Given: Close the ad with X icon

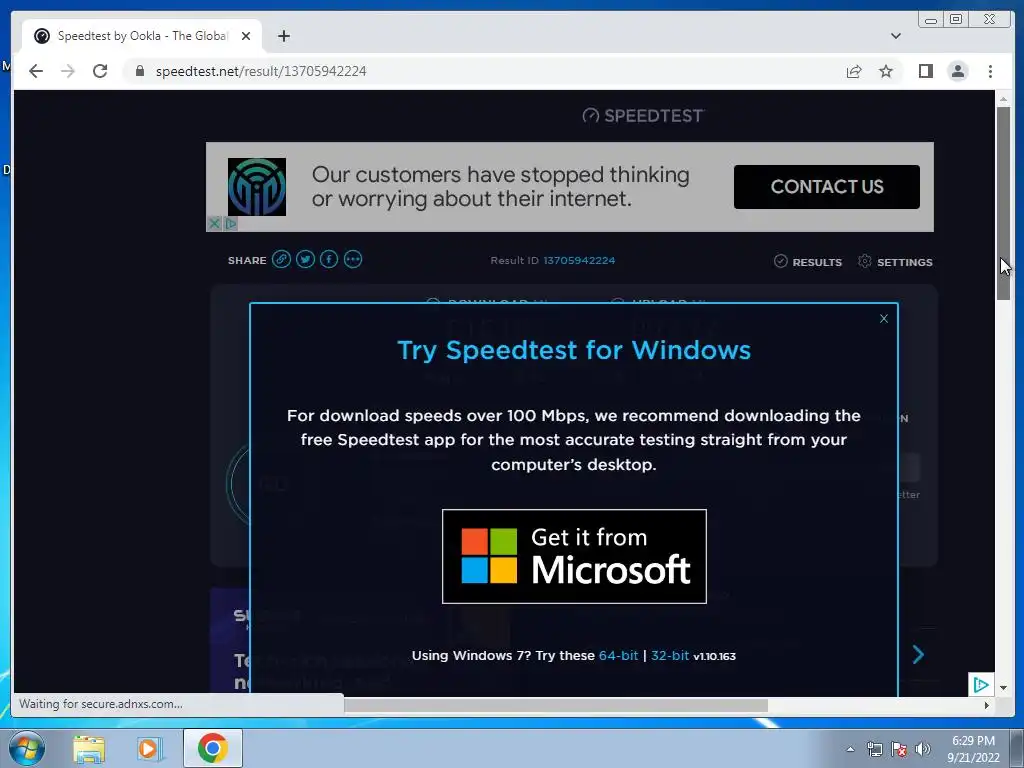Looking at the screenshot, I should pyautogui.click(x=214, y=223).
